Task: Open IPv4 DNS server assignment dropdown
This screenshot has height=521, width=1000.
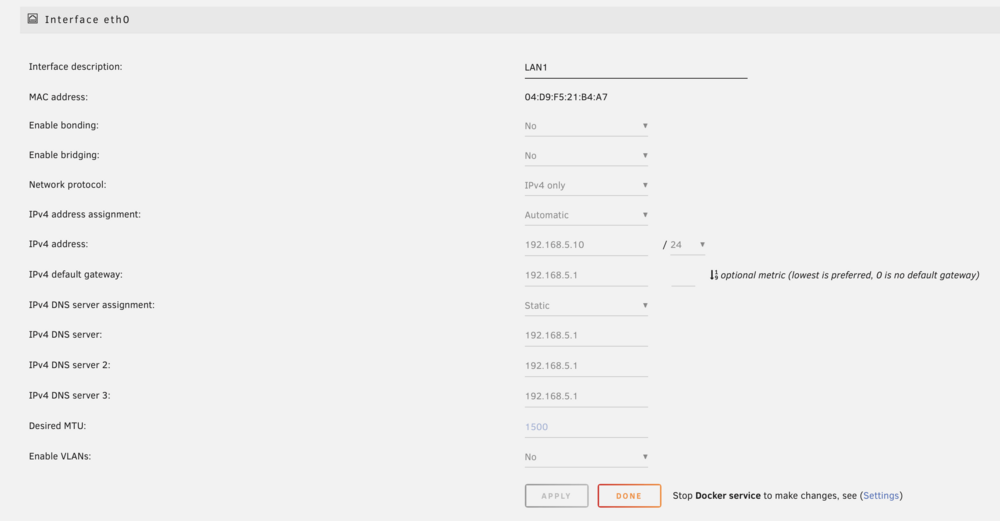Action: [x=586, y=306]
